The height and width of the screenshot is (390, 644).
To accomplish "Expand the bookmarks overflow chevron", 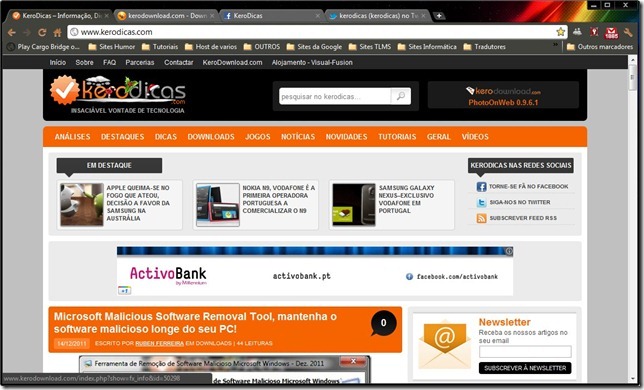I will 555,44.
